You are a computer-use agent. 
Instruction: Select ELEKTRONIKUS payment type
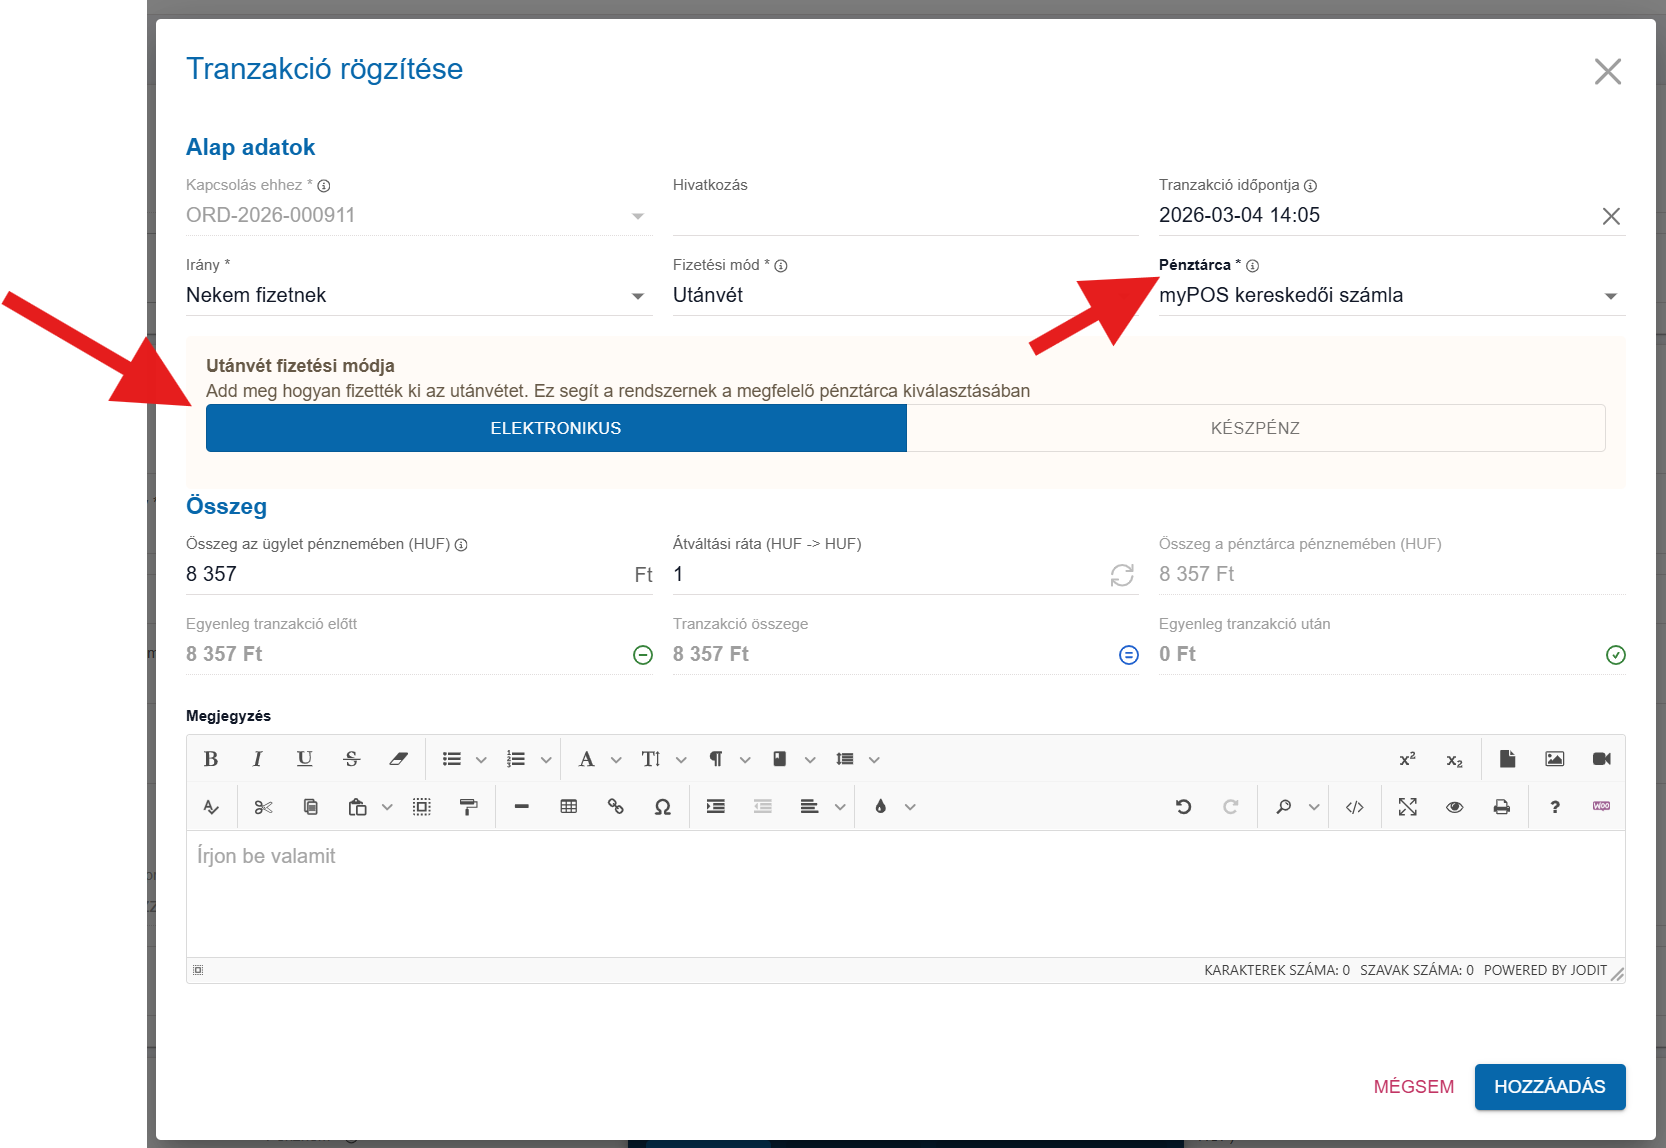pos(556,428)
